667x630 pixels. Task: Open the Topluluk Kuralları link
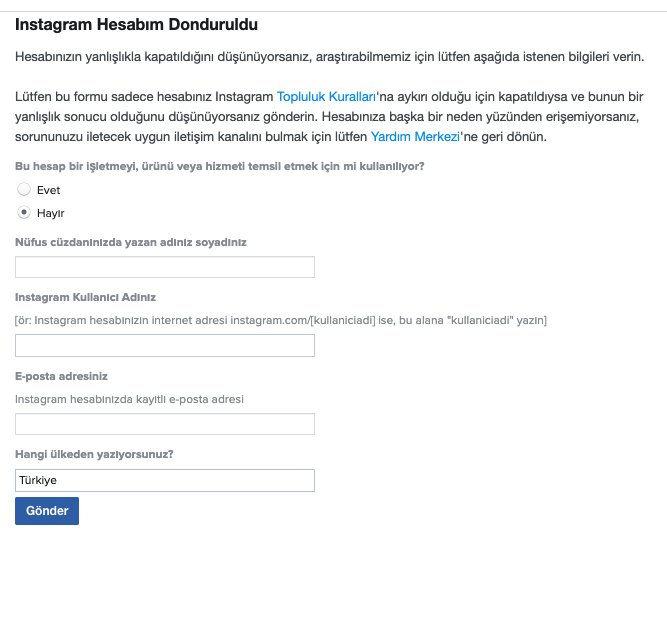(x=326, y=97)
